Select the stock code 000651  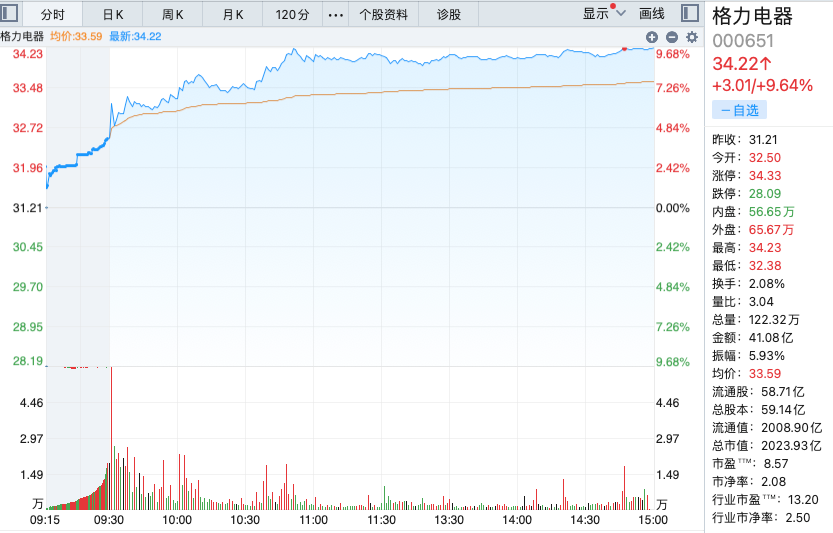743,41
